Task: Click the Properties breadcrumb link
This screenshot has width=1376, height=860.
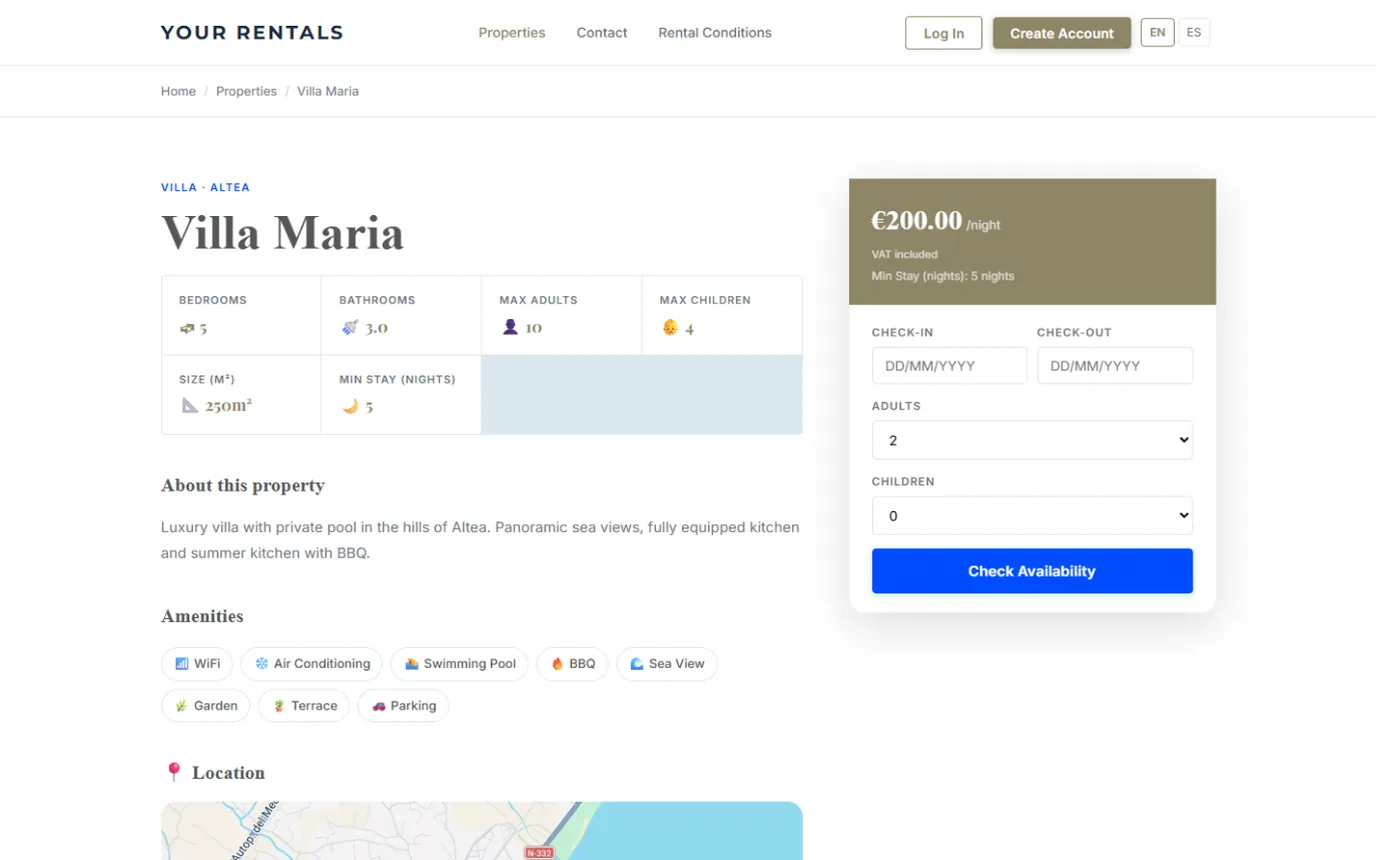Action: pyautogui.click(x=246, y=91)
